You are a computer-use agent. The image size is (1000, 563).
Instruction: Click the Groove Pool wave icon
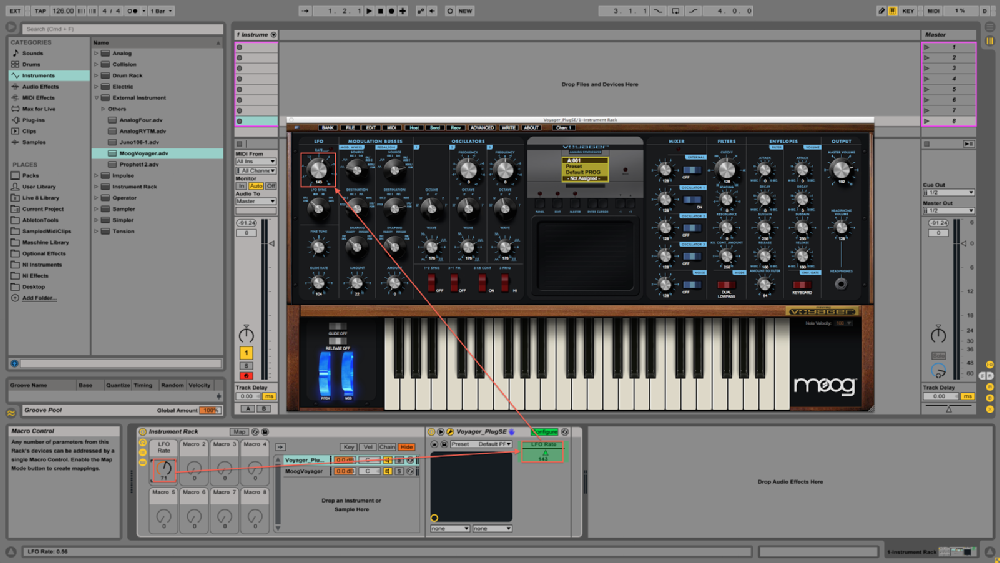point(11,411)
